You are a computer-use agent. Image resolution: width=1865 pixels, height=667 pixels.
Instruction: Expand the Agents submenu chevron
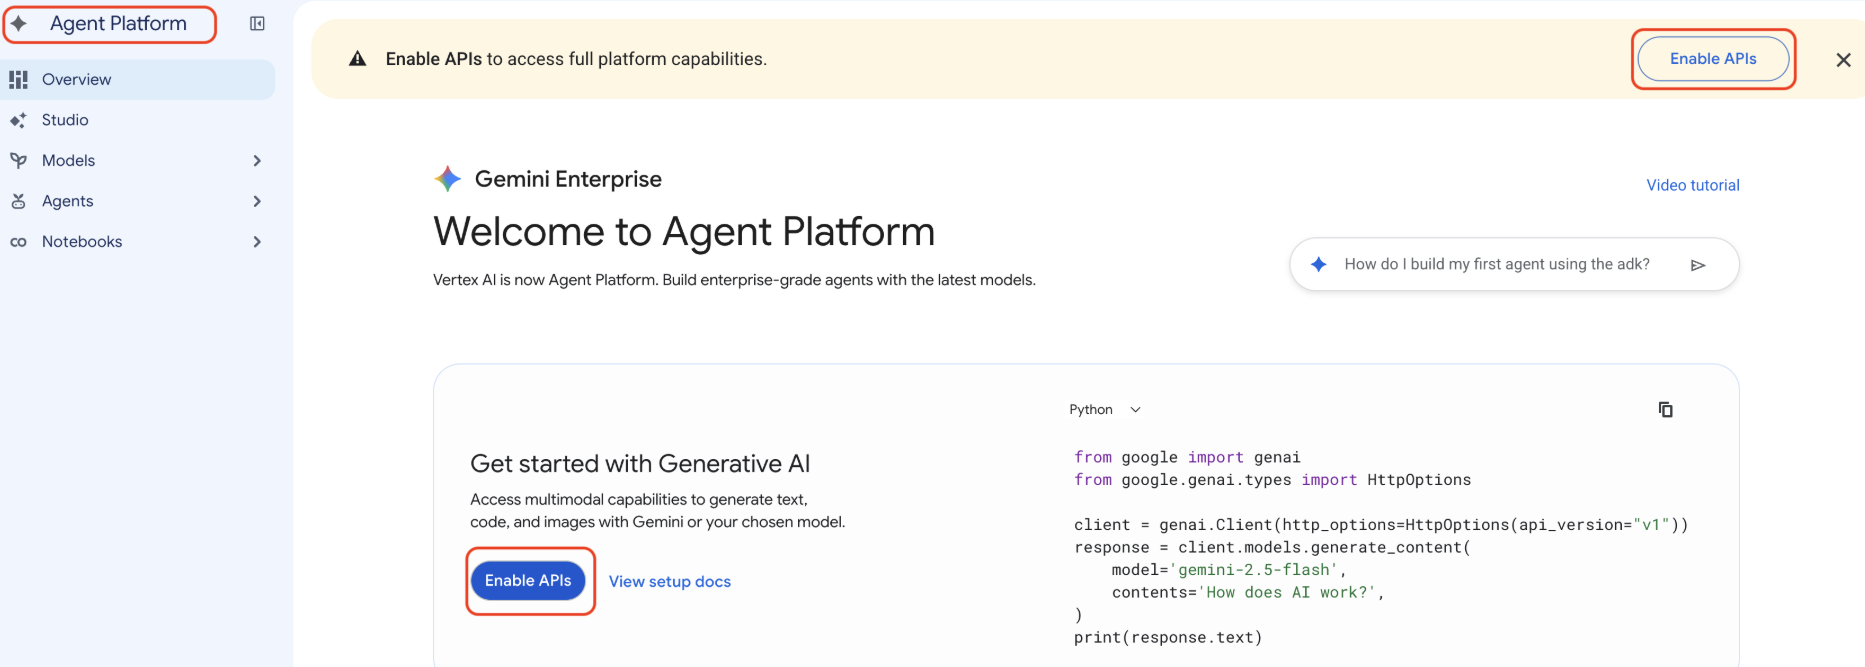point(257,201)
